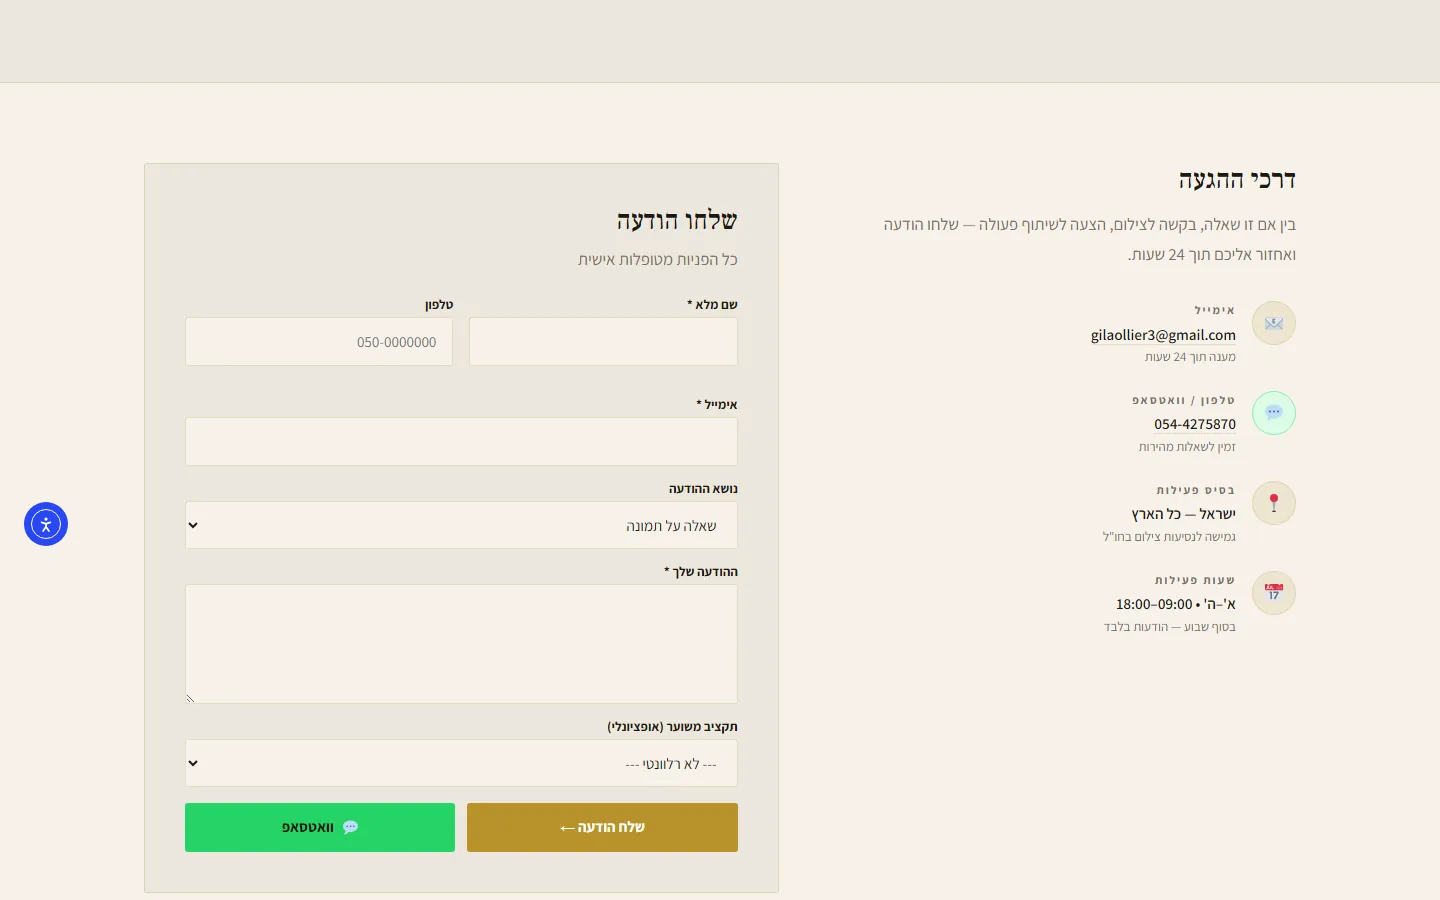Focus the אימייל input field
Viewport: 1440px width, 900px height.
click(x=461, y=442)
